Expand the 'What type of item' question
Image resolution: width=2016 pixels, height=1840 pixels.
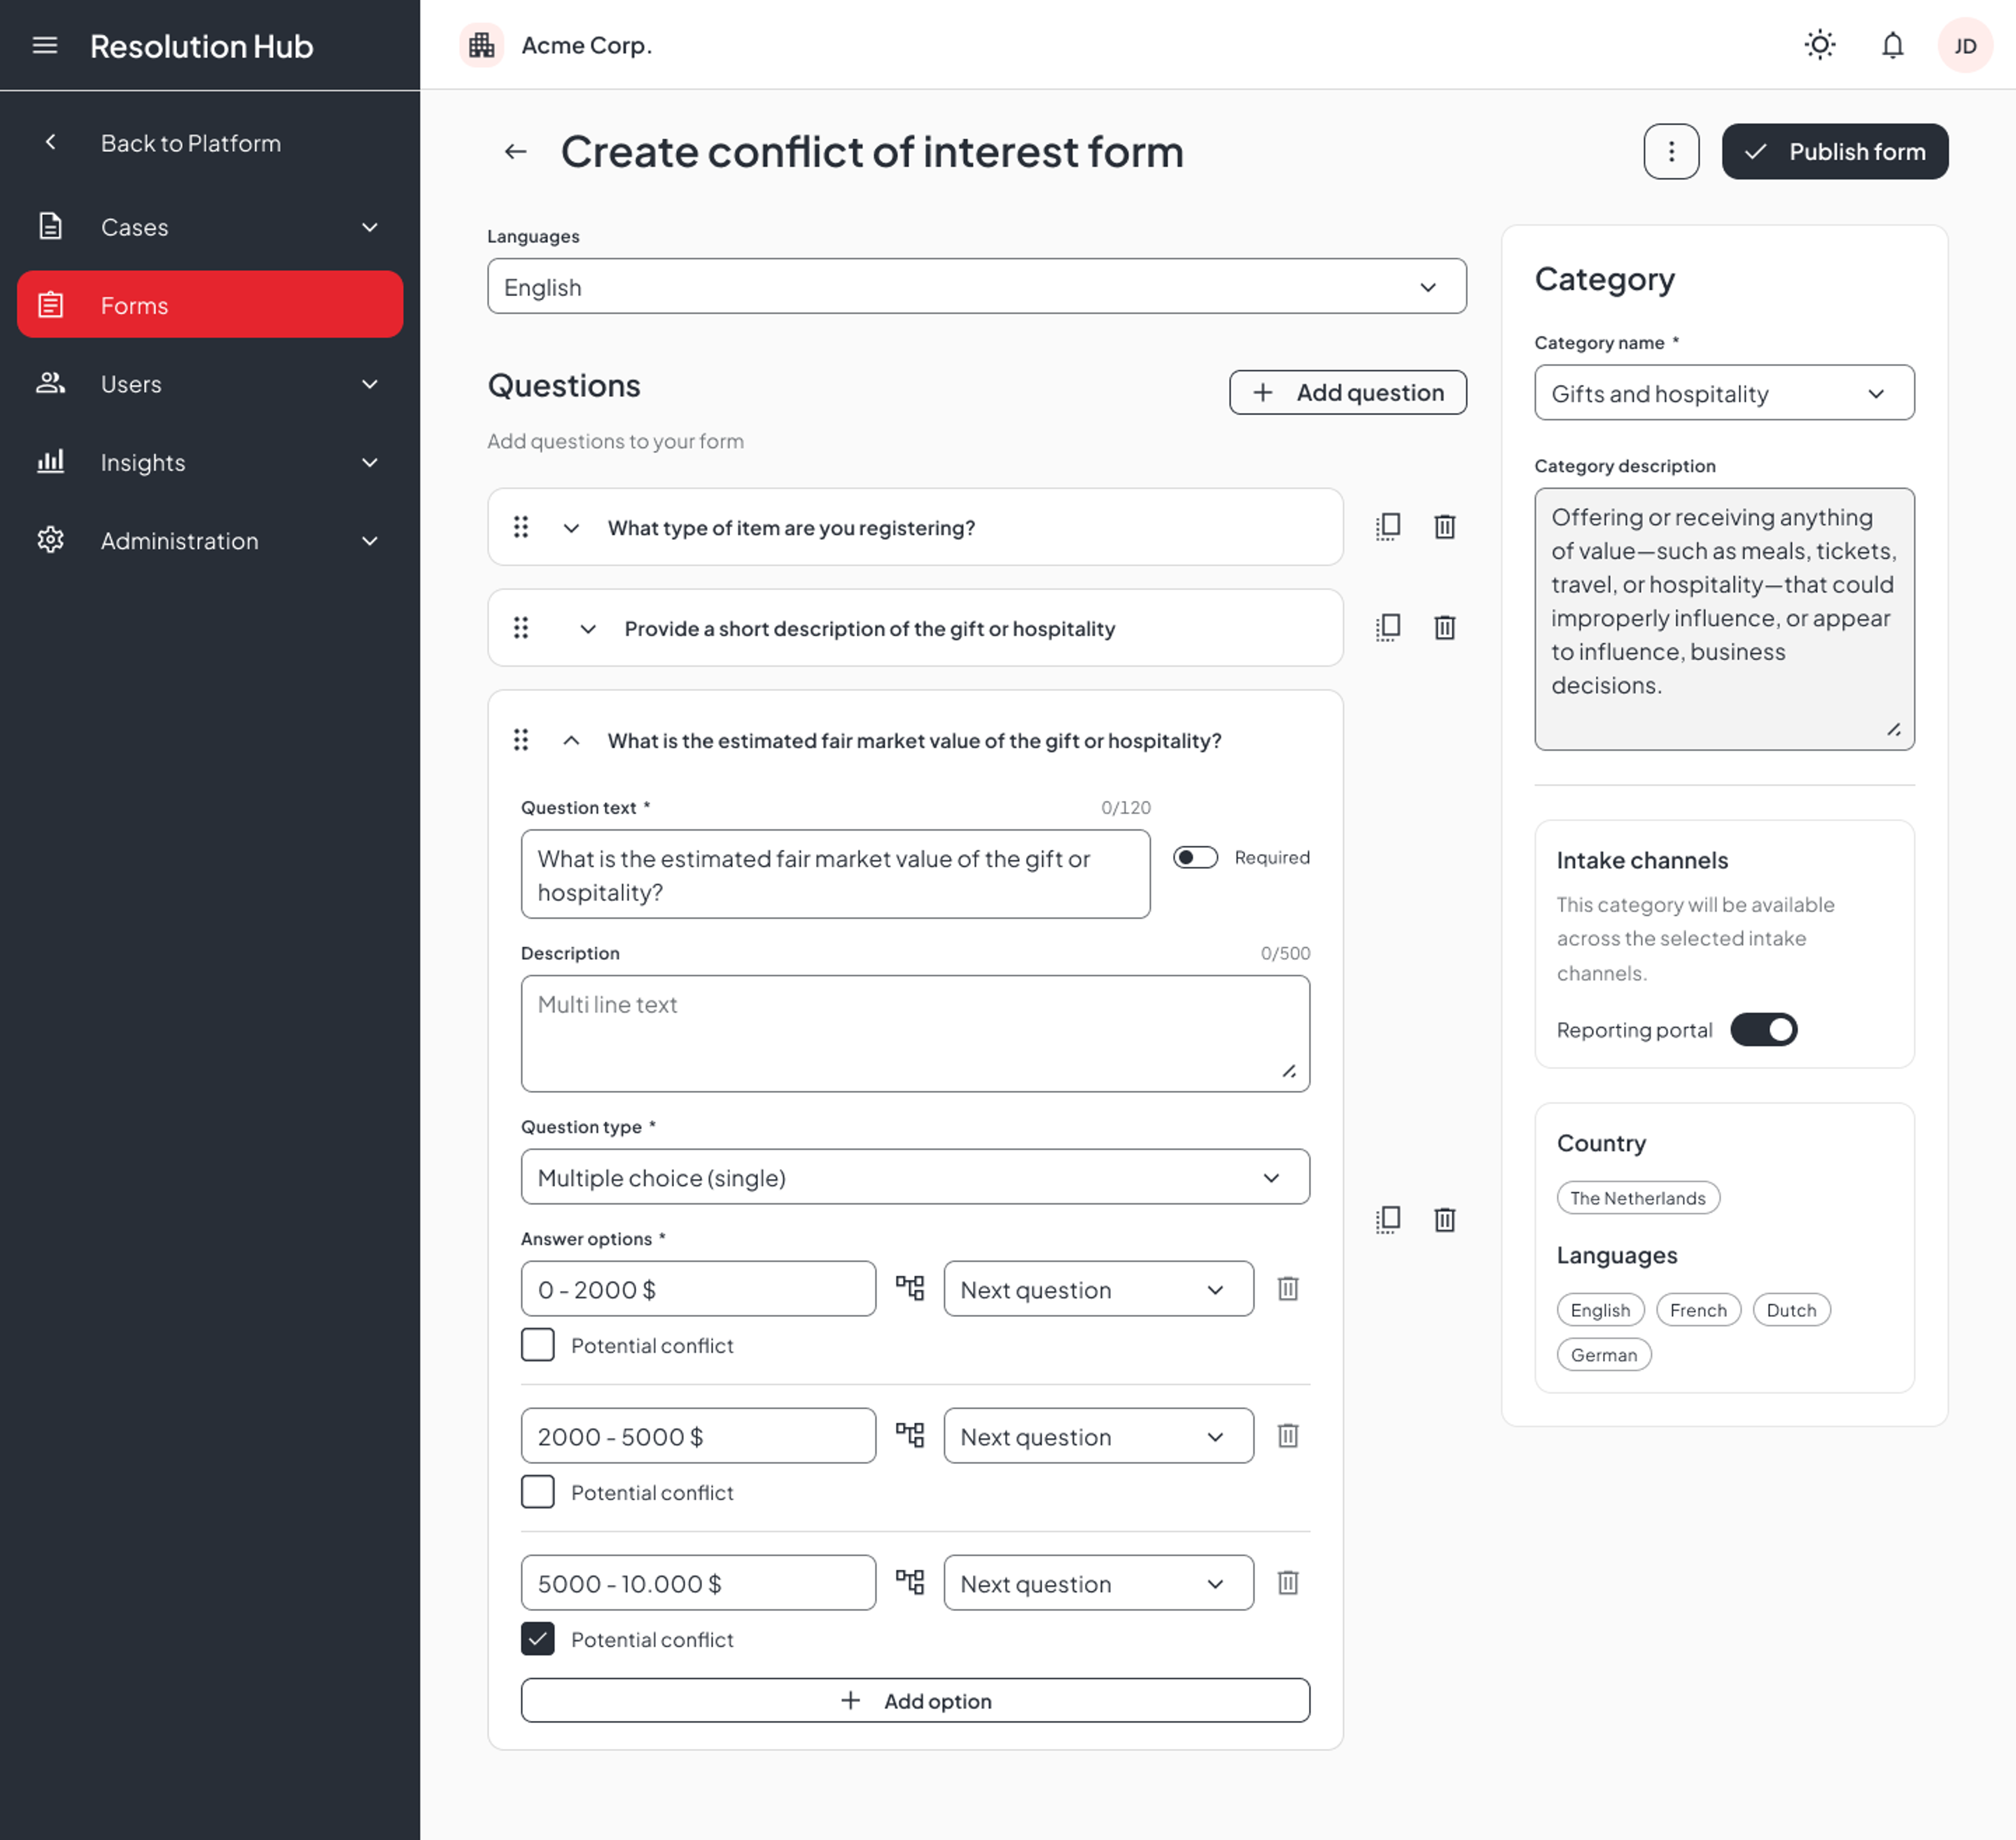point(571,528)
